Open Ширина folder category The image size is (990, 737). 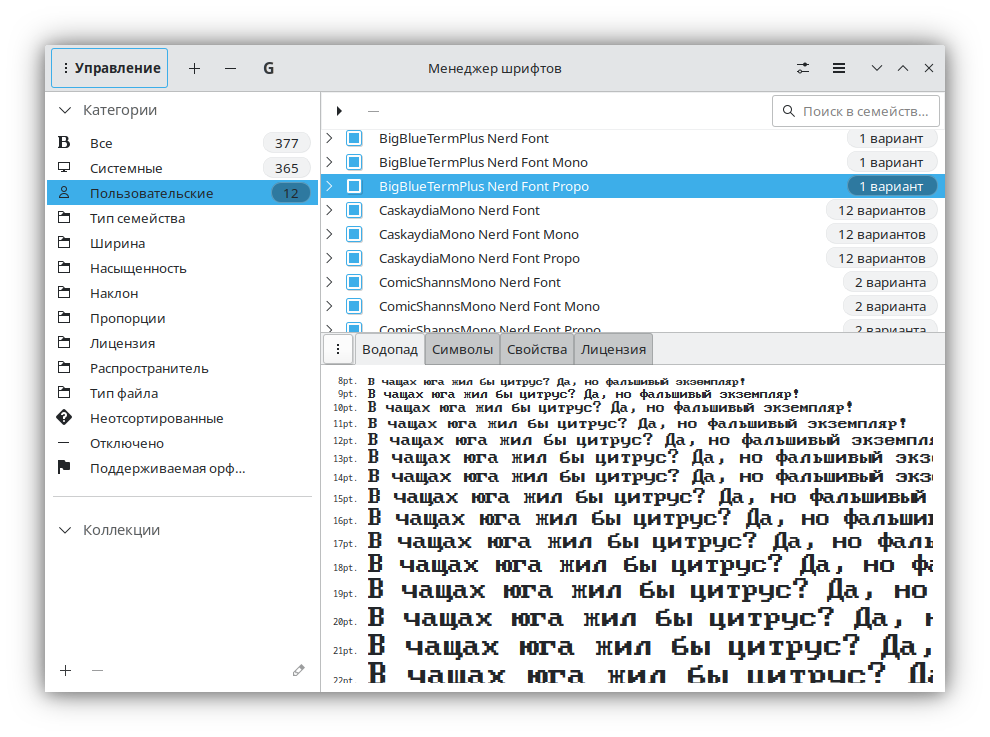click(182, 243)
